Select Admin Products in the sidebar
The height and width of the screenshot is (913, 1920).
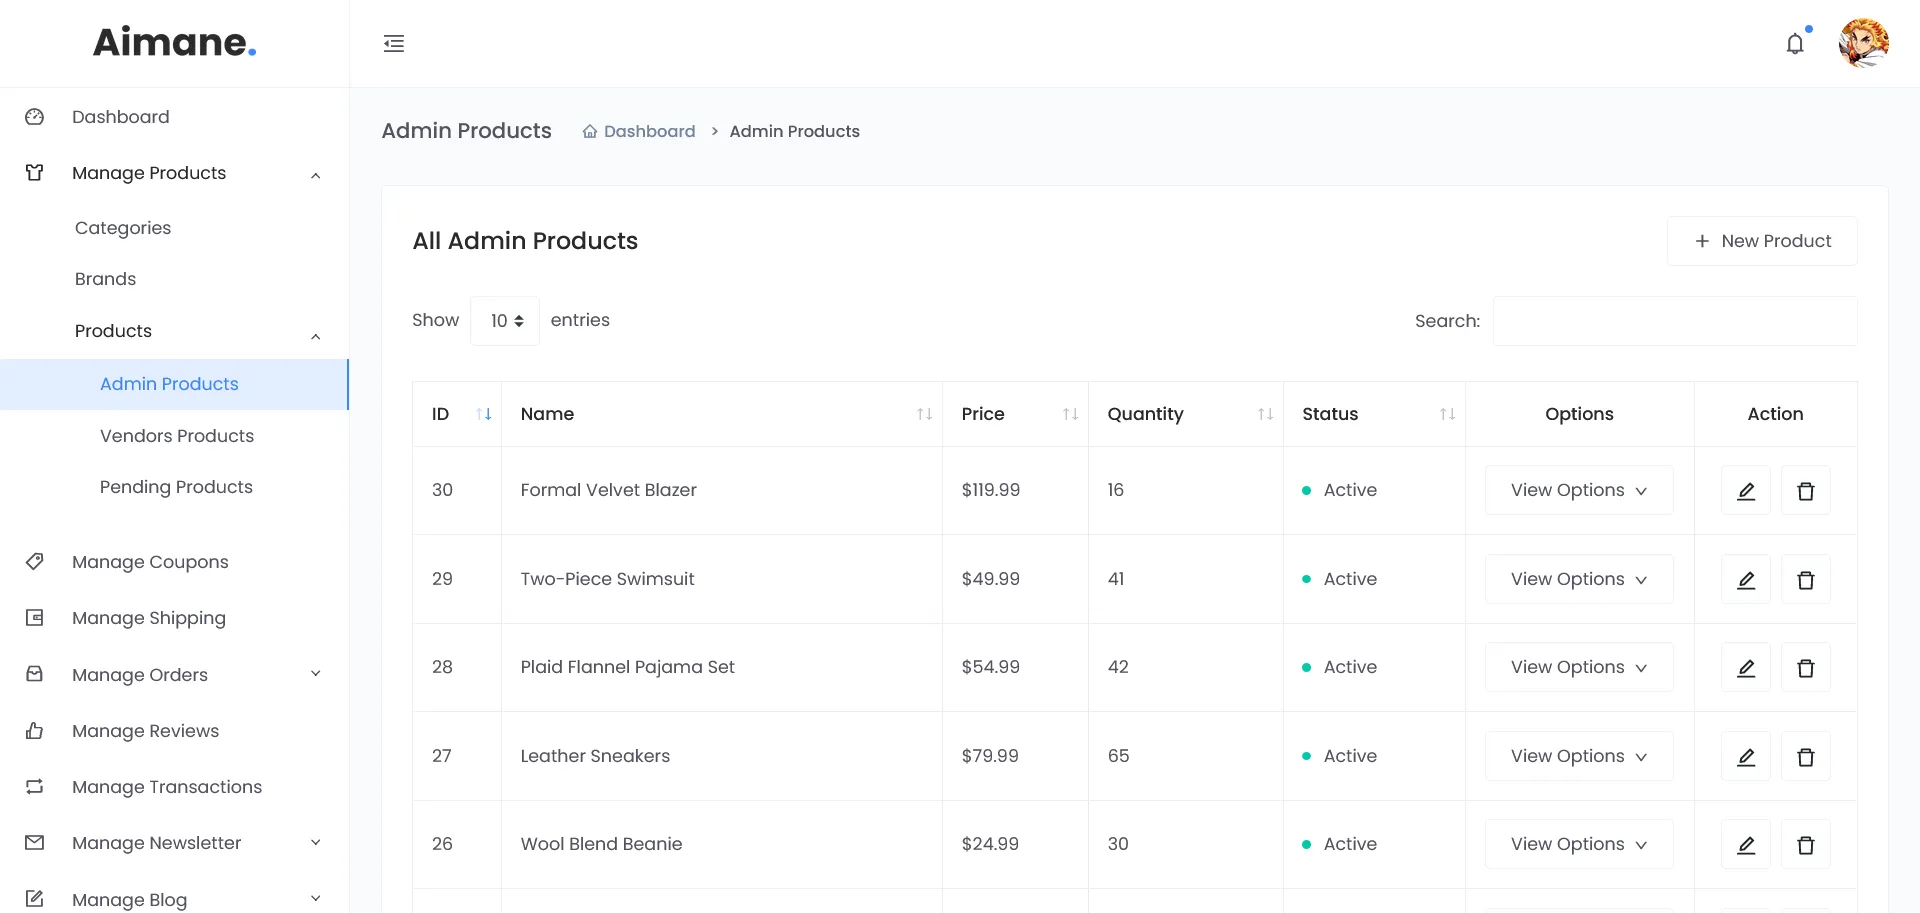[174, 384]
